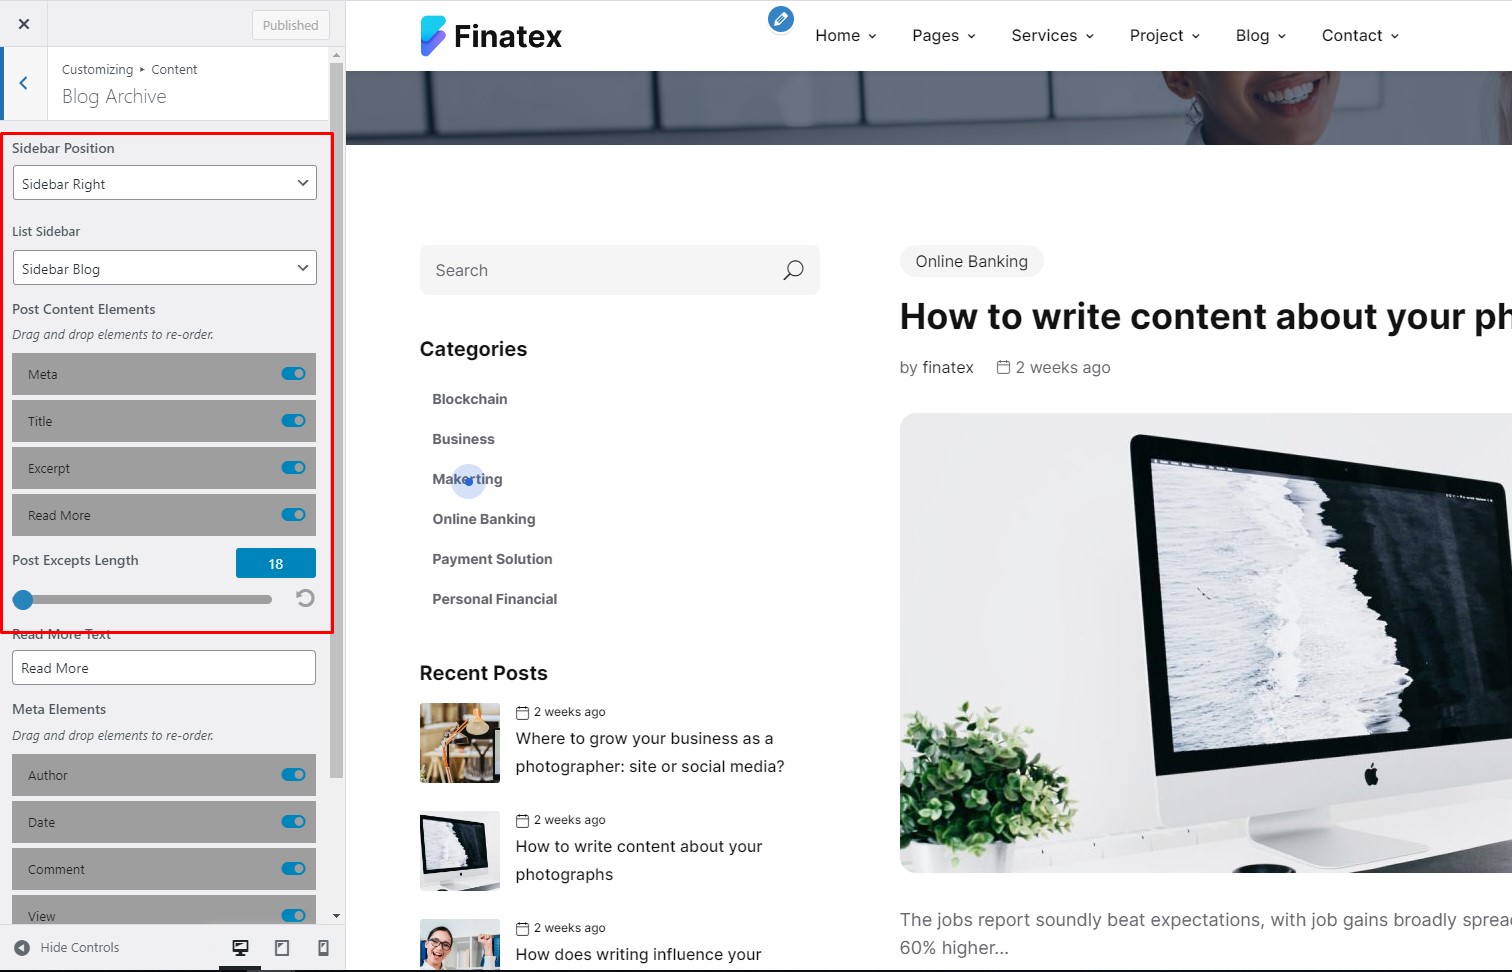Screen dimensions: 1512x972
Task: Switch to mobile preview device icon
Action: click(323, 948)
